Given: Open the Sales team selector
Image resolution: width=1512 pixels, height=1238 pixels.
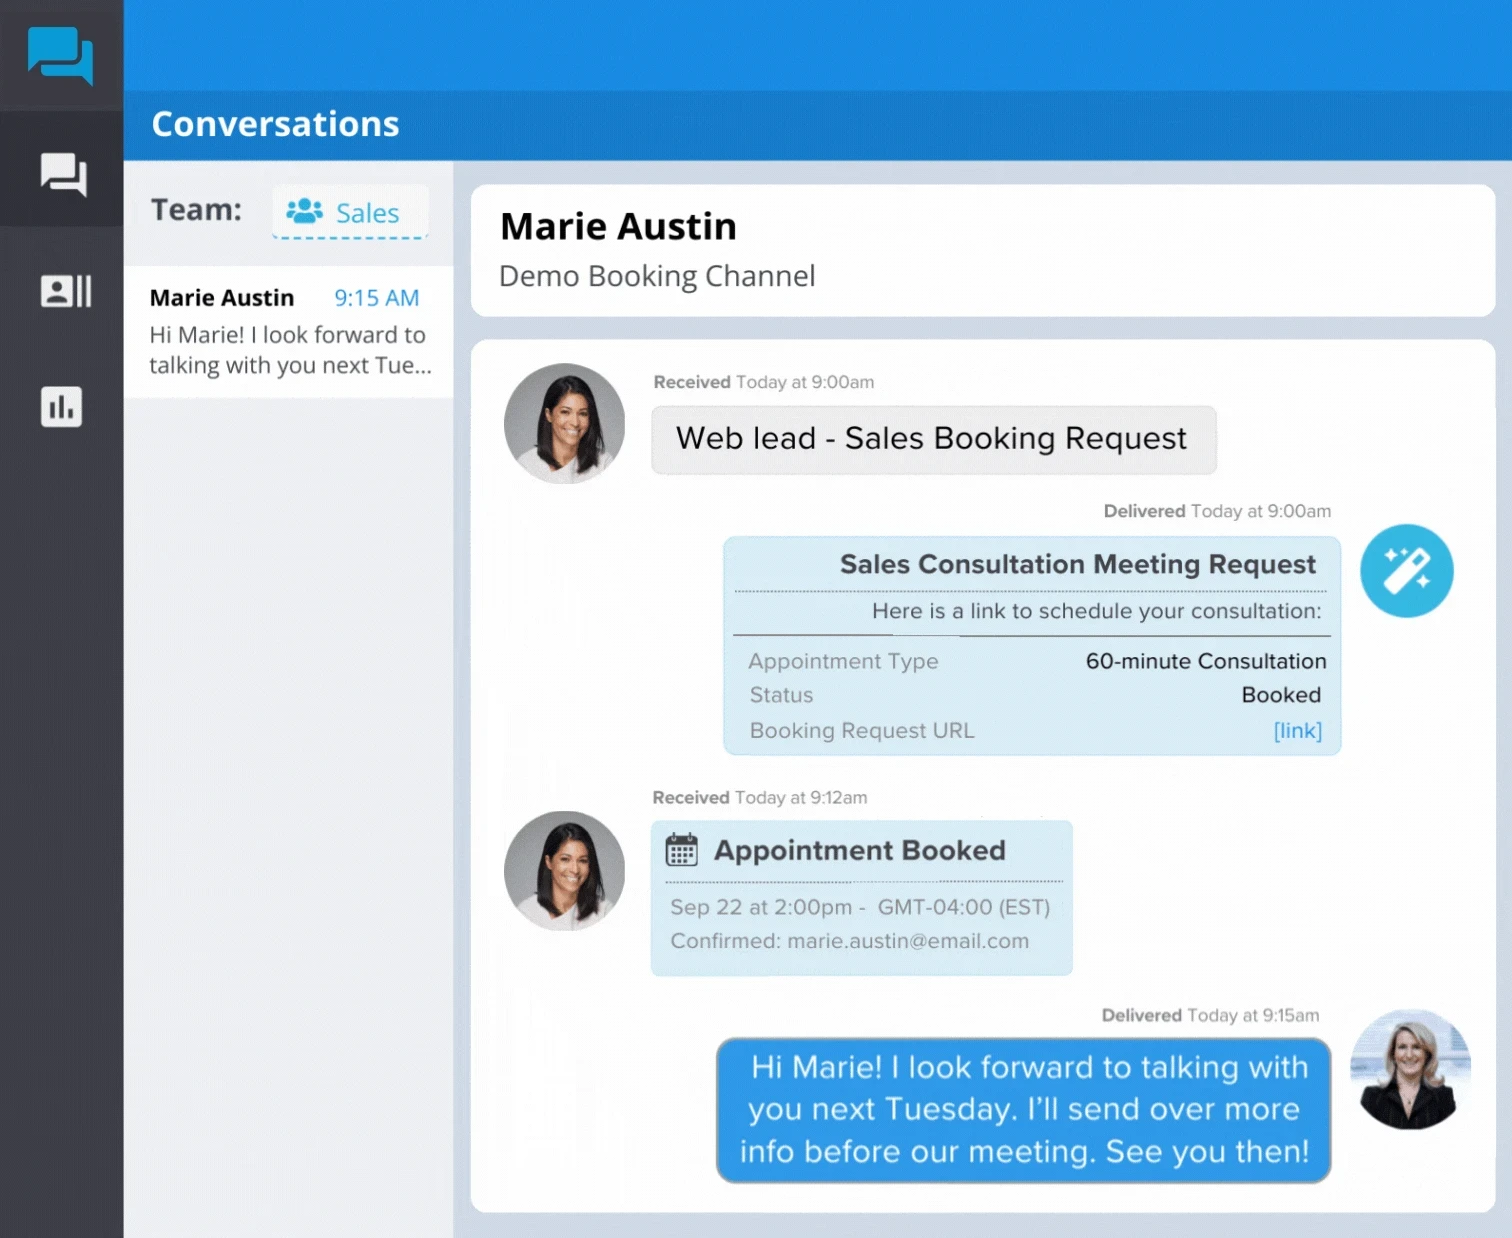Looking at the screenshot, I should click(x=350, y=212).
